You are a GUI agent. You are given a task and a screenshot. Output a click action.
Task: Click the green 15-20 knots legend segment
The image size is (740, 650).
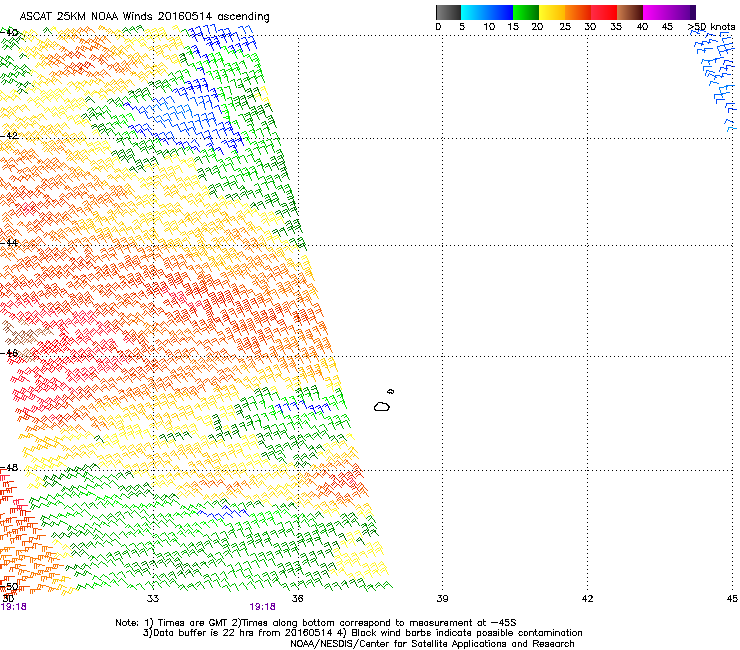(526, 12)
